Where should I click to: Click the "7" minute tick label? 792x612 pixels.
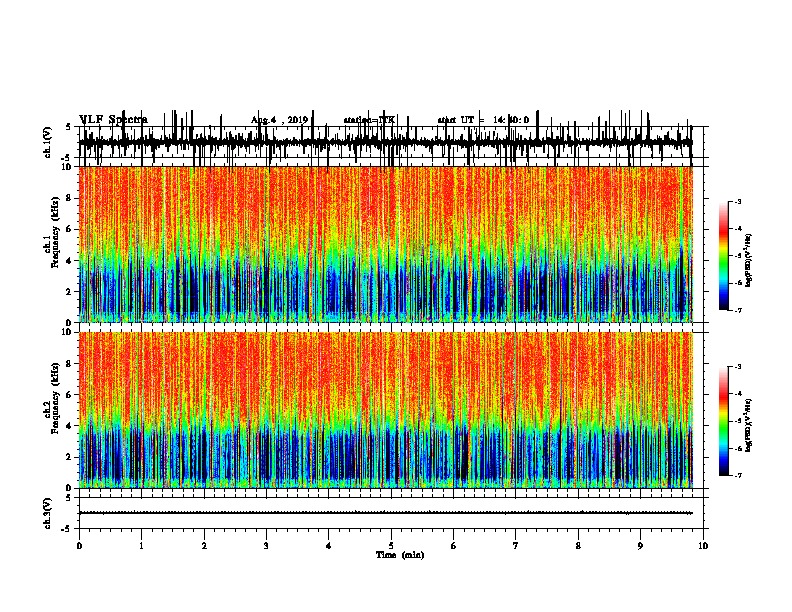pyautogui.click(x=516, y=546)
